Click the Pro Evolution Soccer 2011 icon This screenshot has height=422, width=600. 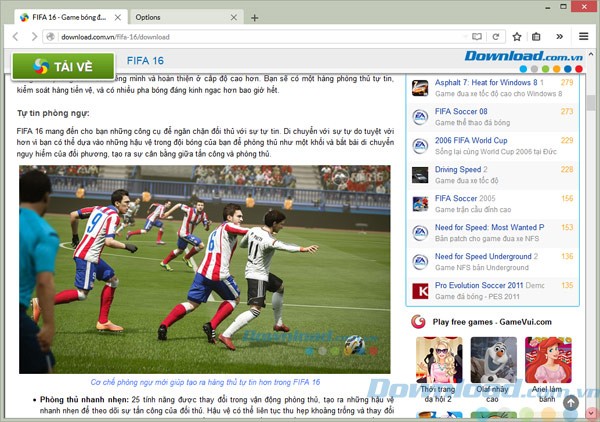point(420,290)
